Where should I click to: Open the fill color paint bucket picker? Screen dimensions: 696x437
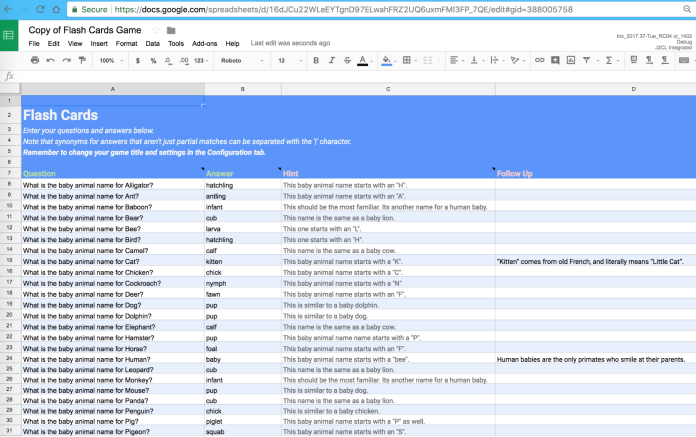click(x=386, y=60)
